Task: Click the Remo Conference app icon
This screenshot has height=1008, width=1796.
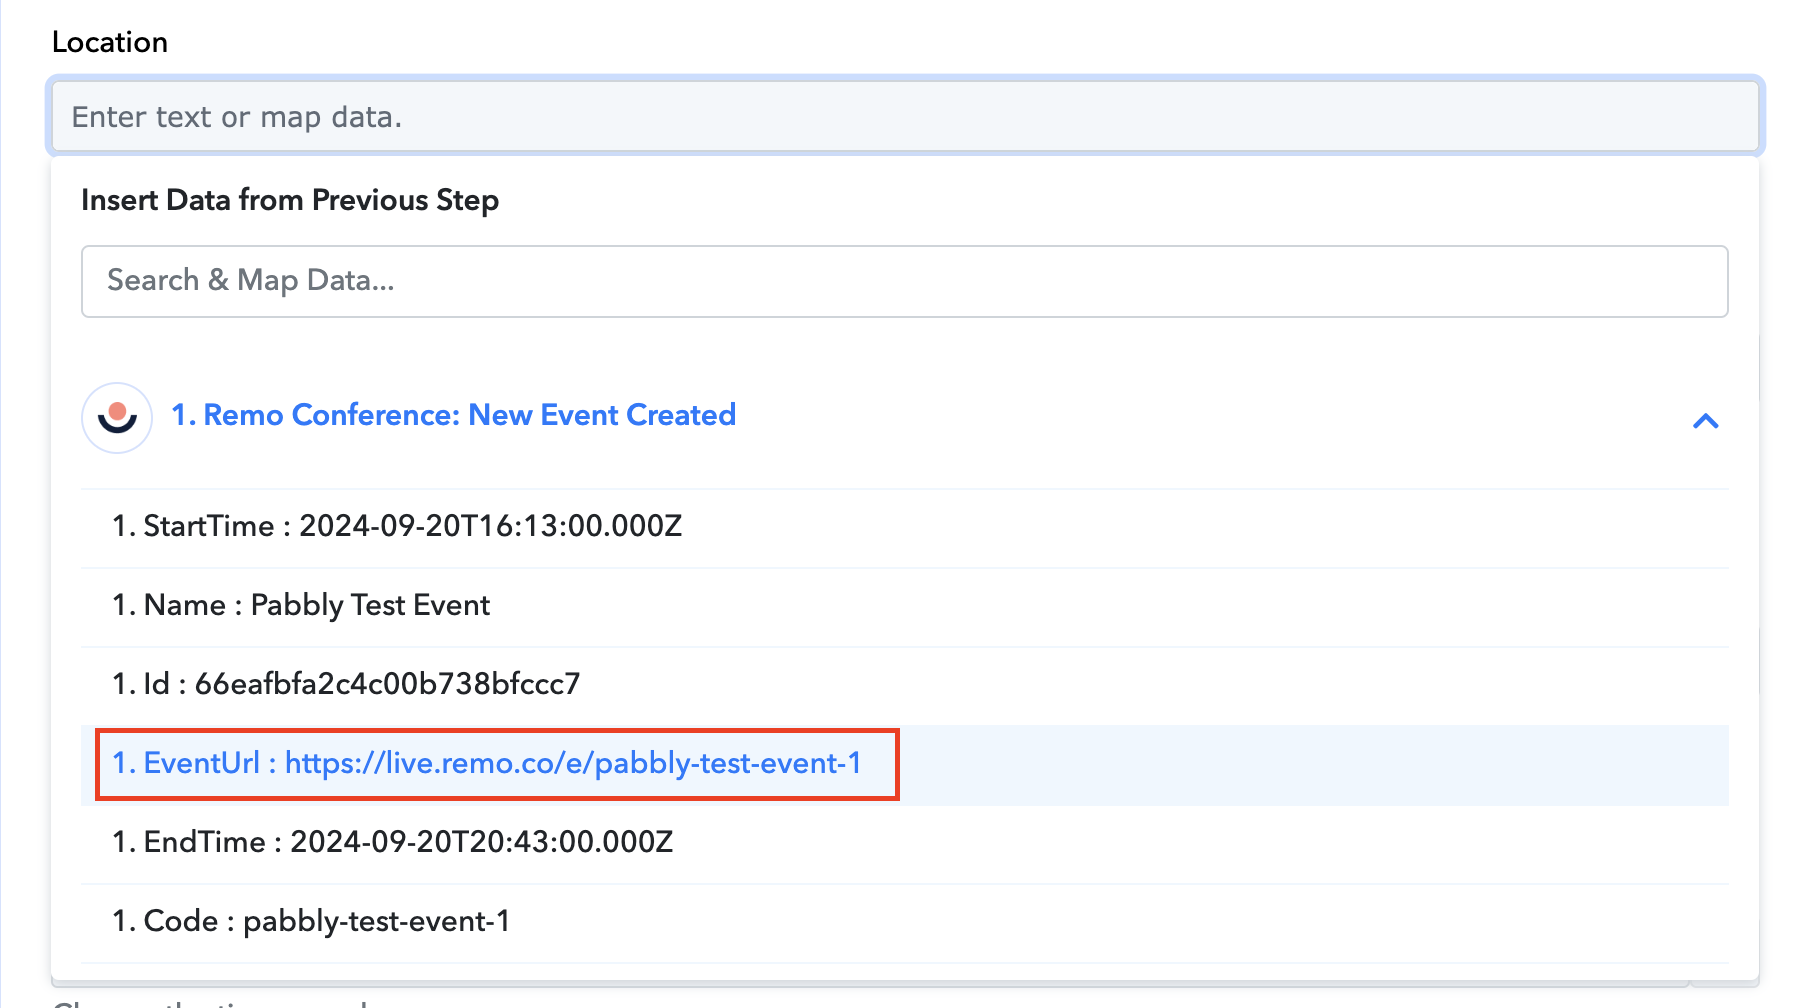Action: click(117, 418)
